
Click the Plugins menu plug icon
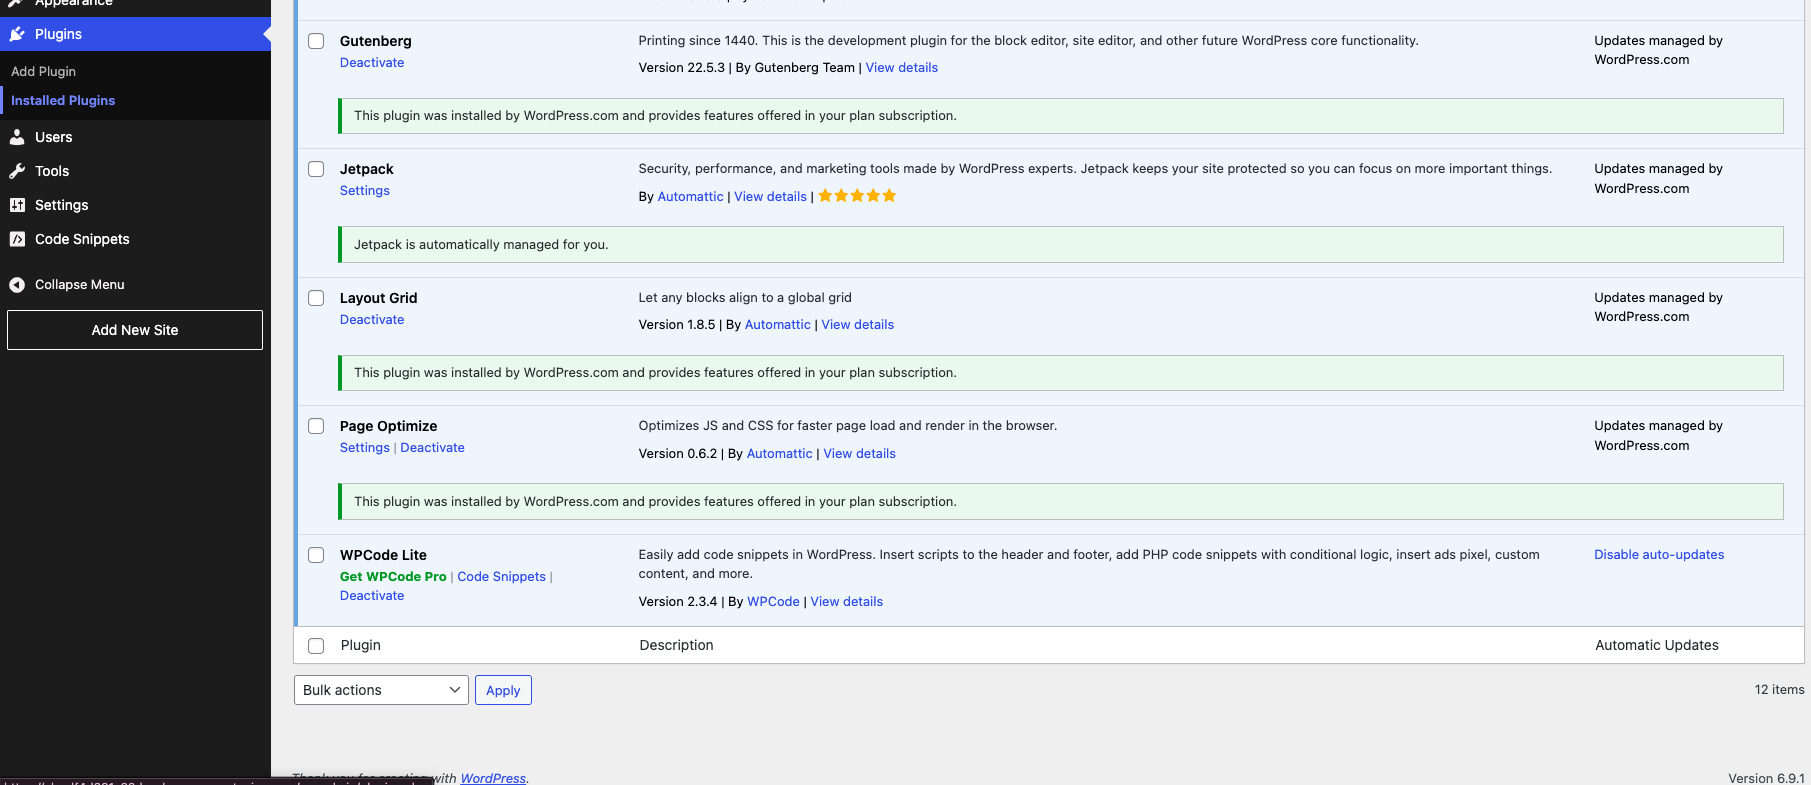pyautogui.click(x=17, y=34)
